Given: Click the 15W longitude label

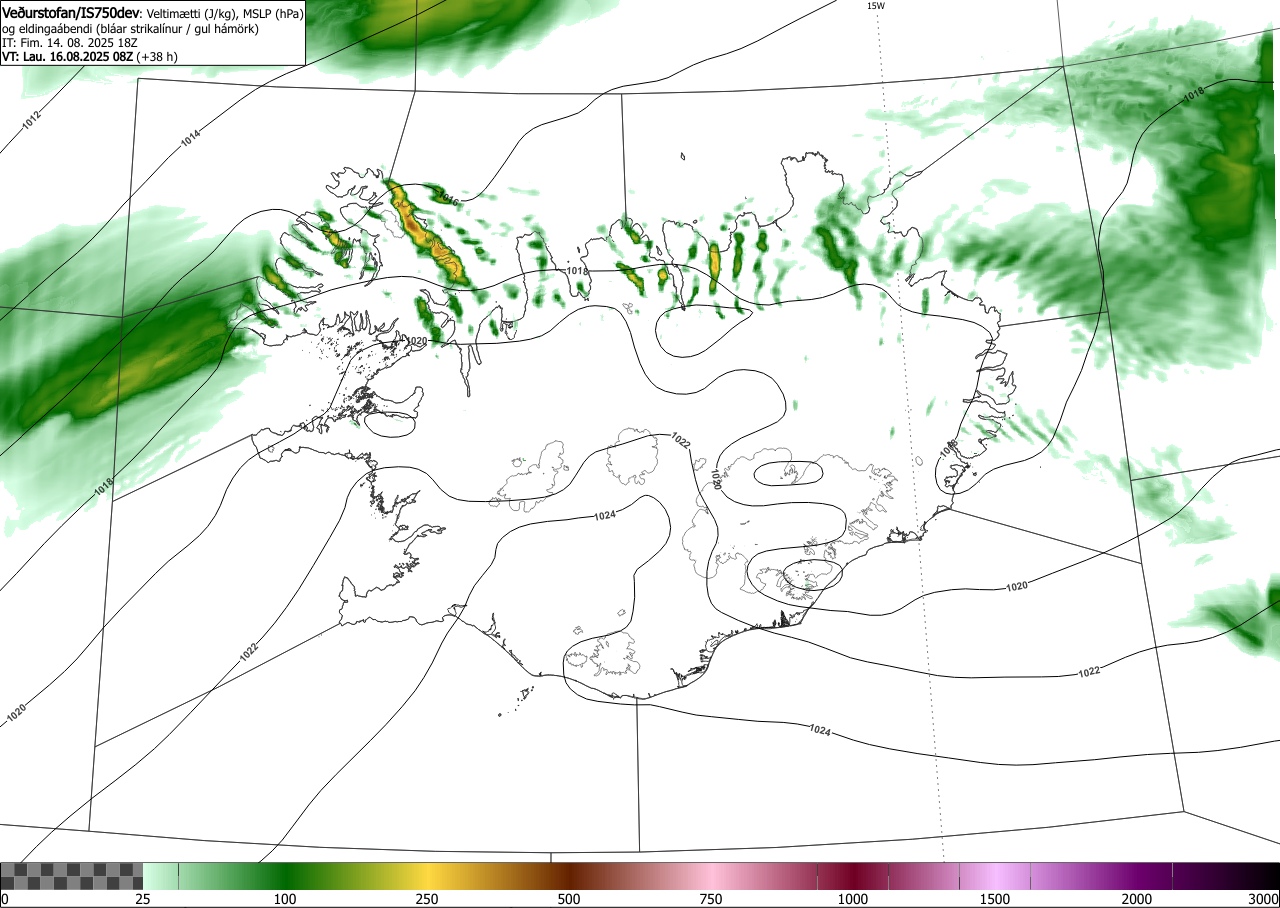Looking at the screenshot, I should pyautogui.click(x=875, y=6).
